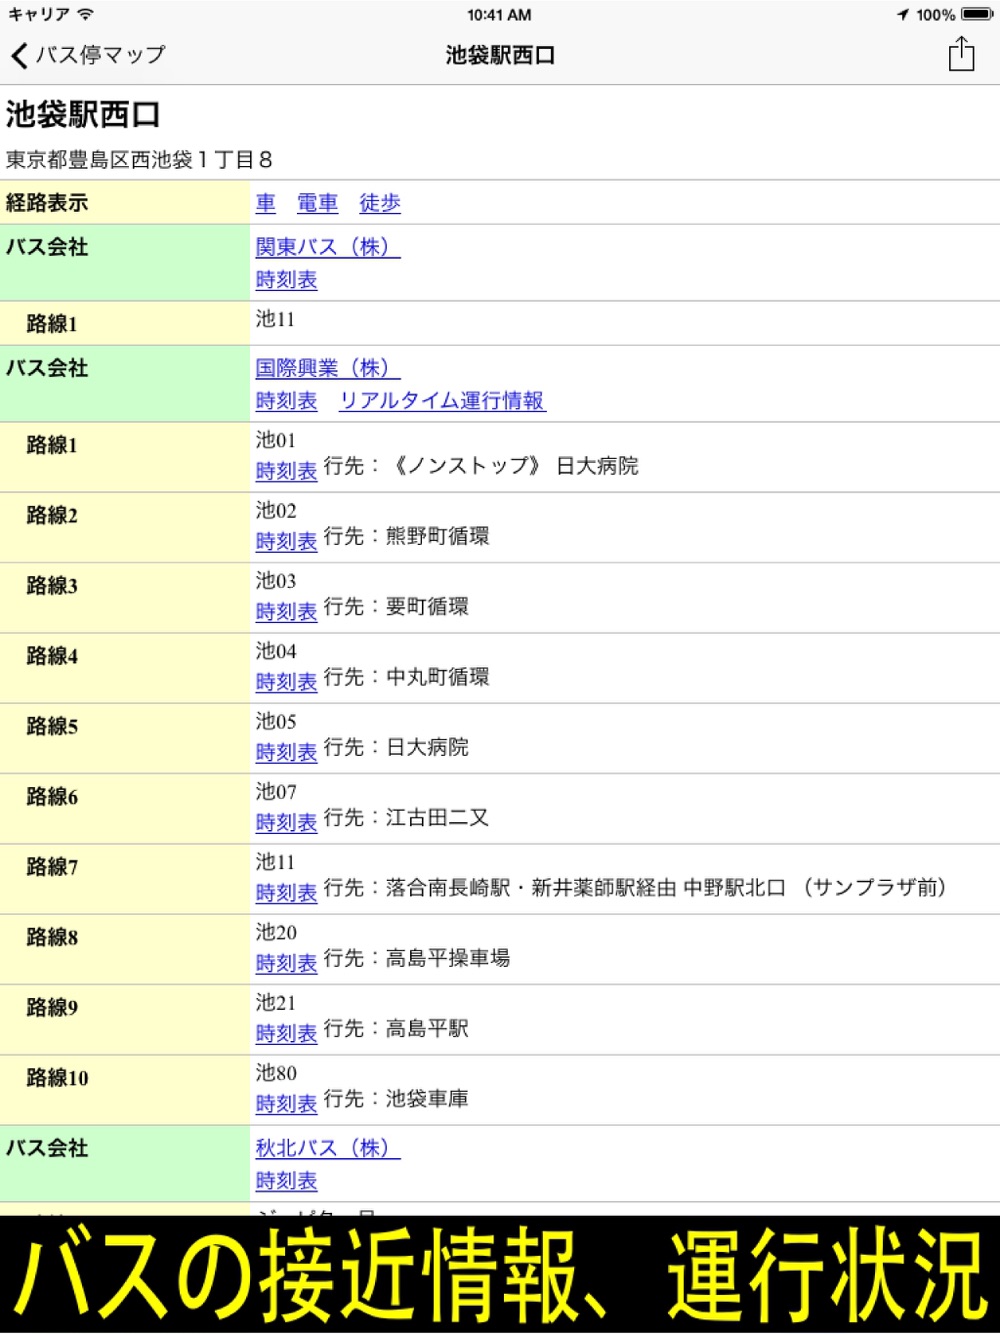Select route code 池07
The height and width of the screenshot is (1334, 1000).
276,791
